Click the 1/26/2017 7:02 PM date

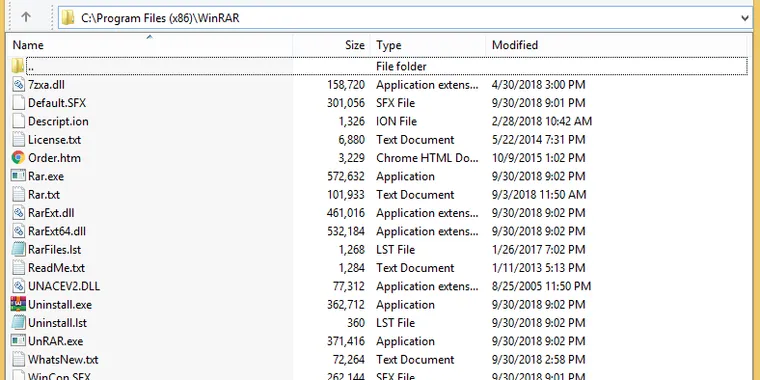[x=538, y=250]
